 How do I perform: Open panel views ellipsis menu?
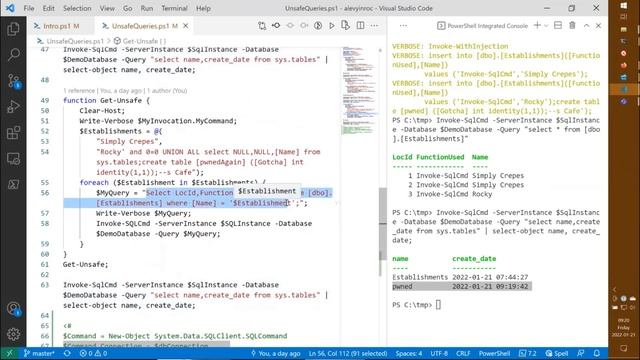pos(403,26)
